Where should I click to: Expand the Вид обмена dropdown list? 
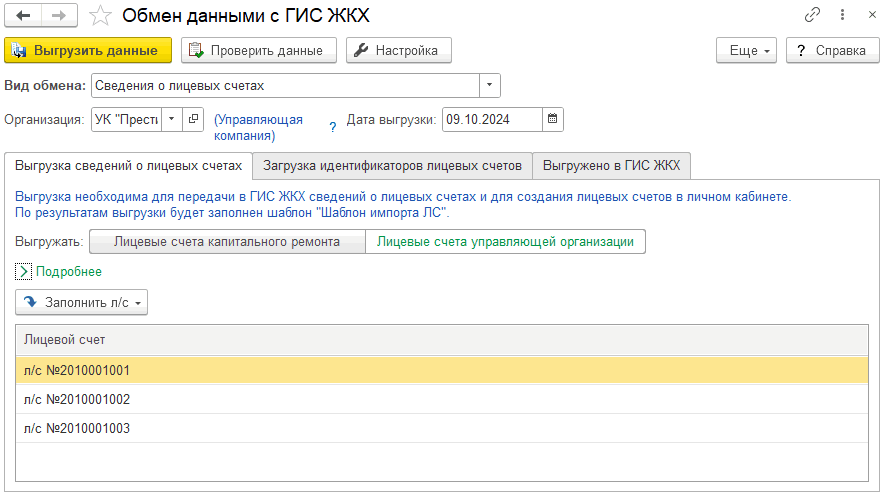489,86
